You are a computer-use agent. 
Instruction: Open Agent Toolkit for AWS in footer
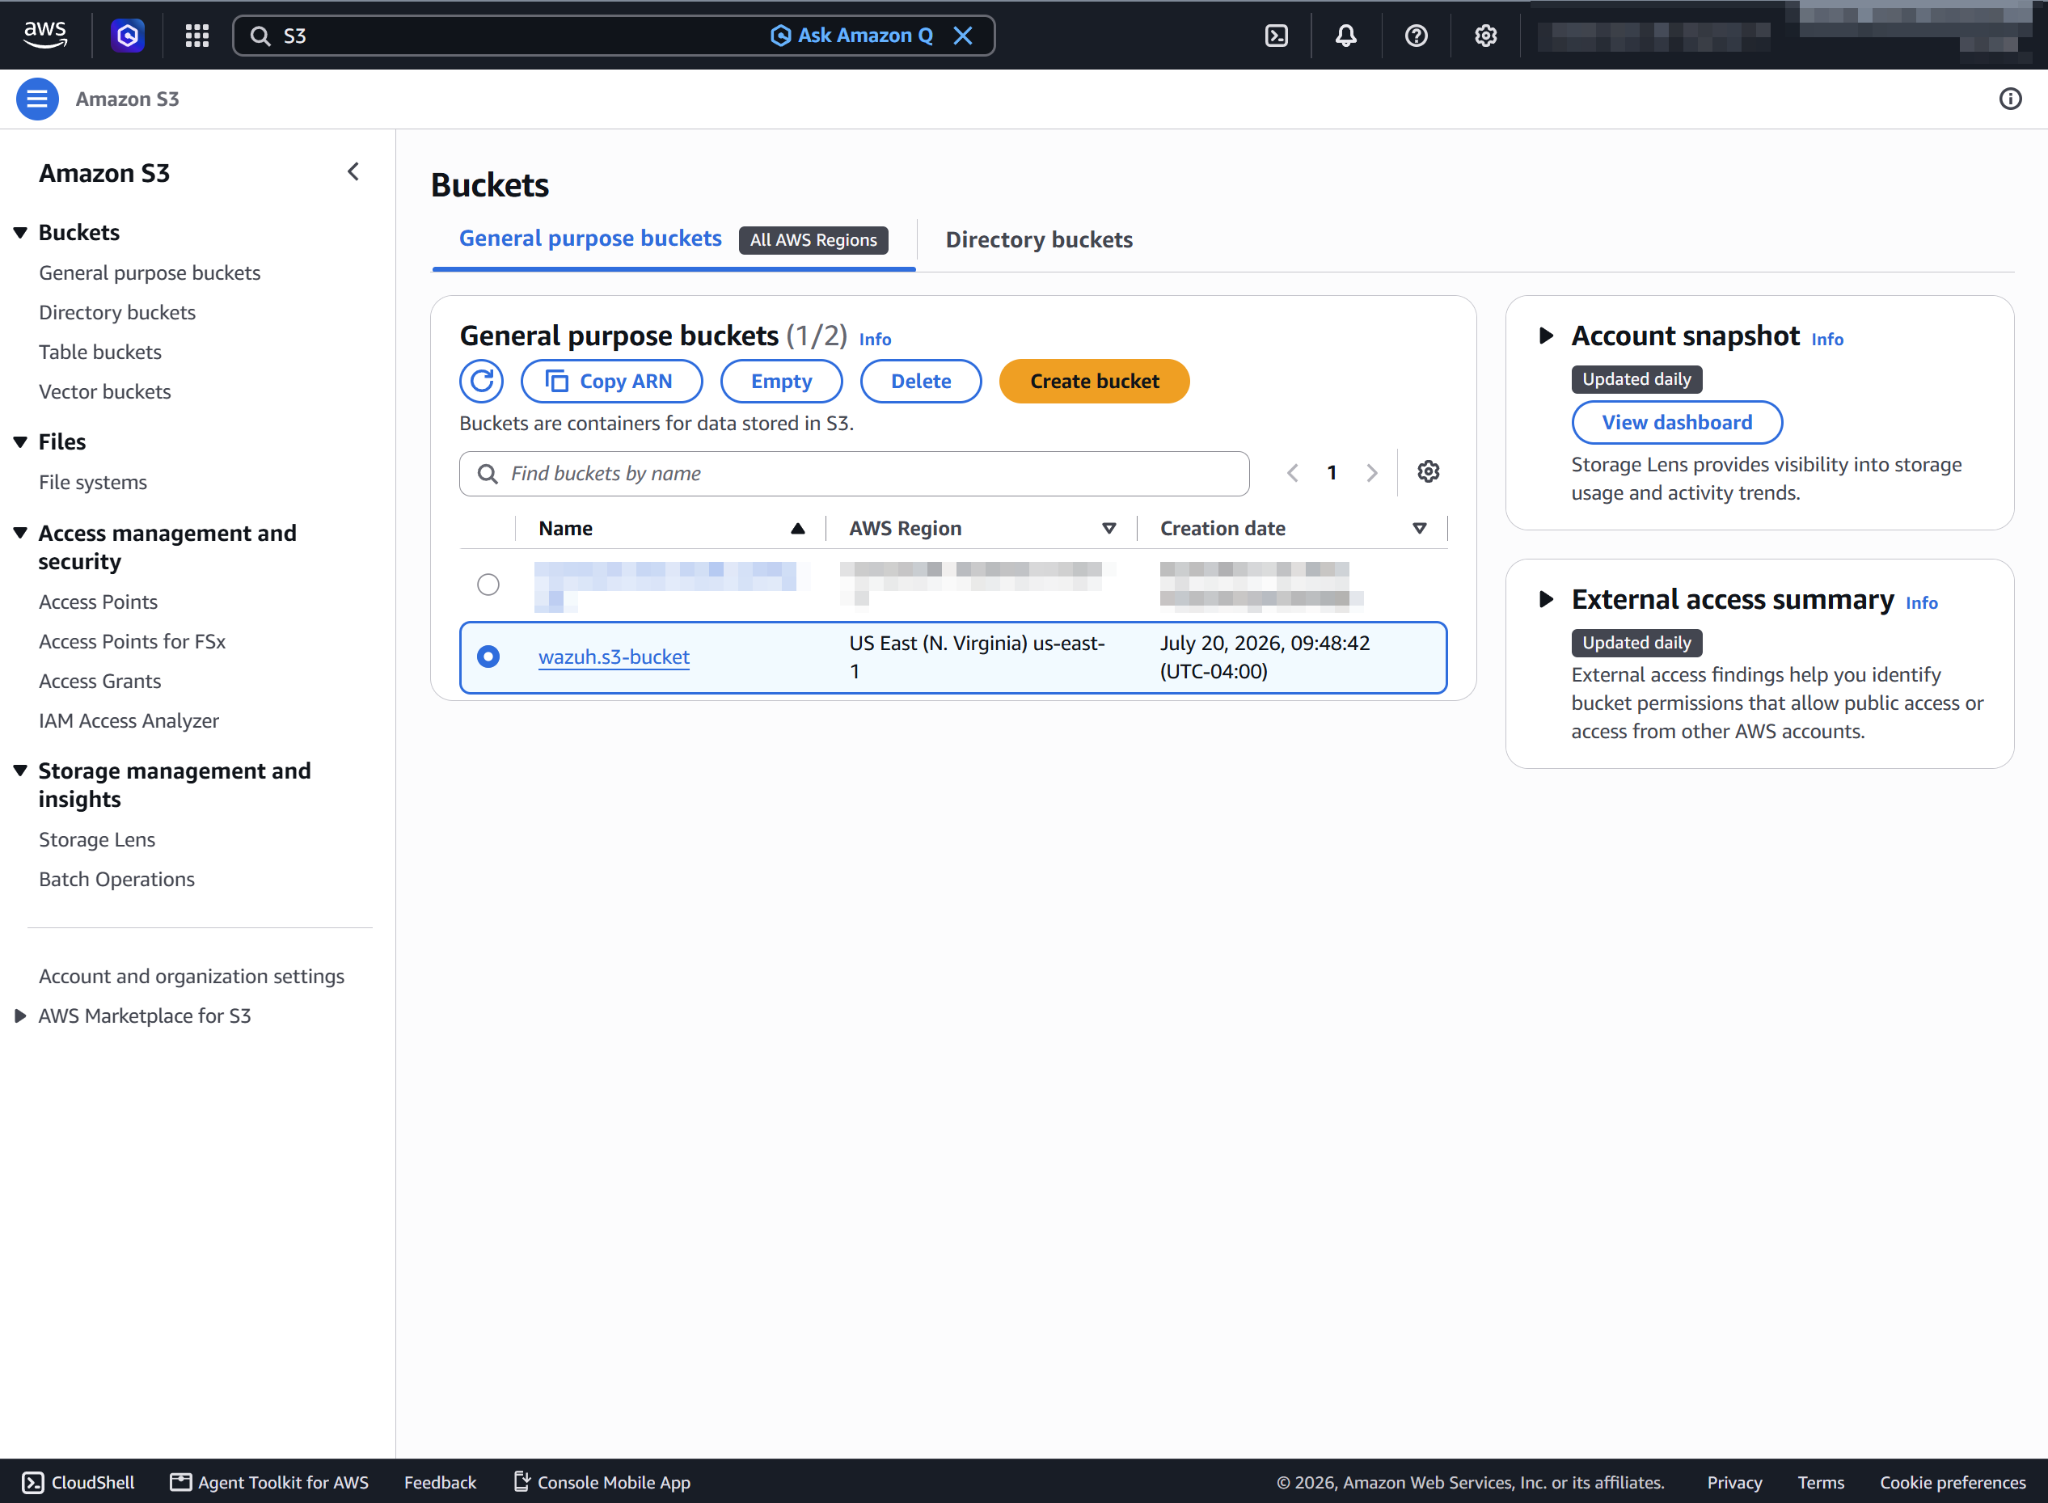tap(269, 1482)
